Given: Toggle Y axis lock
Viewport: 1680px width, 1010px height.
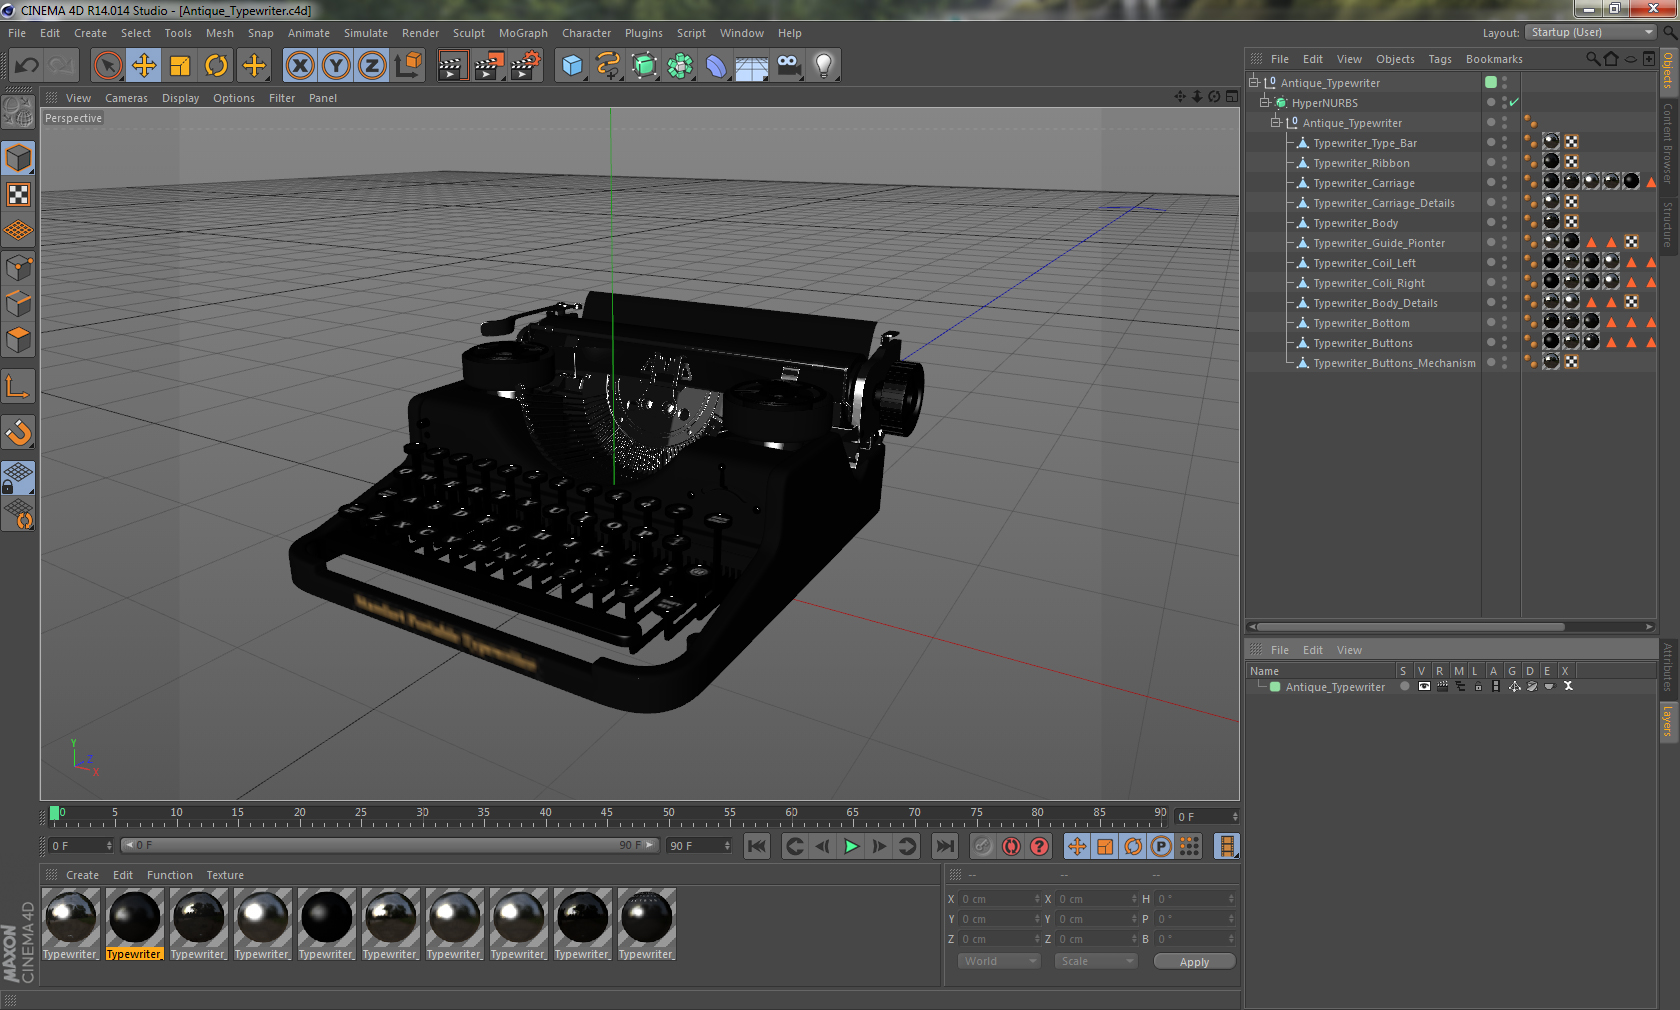Looking at the screenshot, I should (336, 66).
